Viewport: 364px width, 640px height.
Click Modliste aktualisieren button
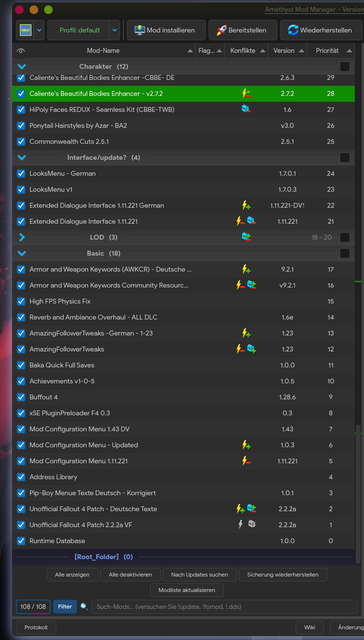[187, 590]
